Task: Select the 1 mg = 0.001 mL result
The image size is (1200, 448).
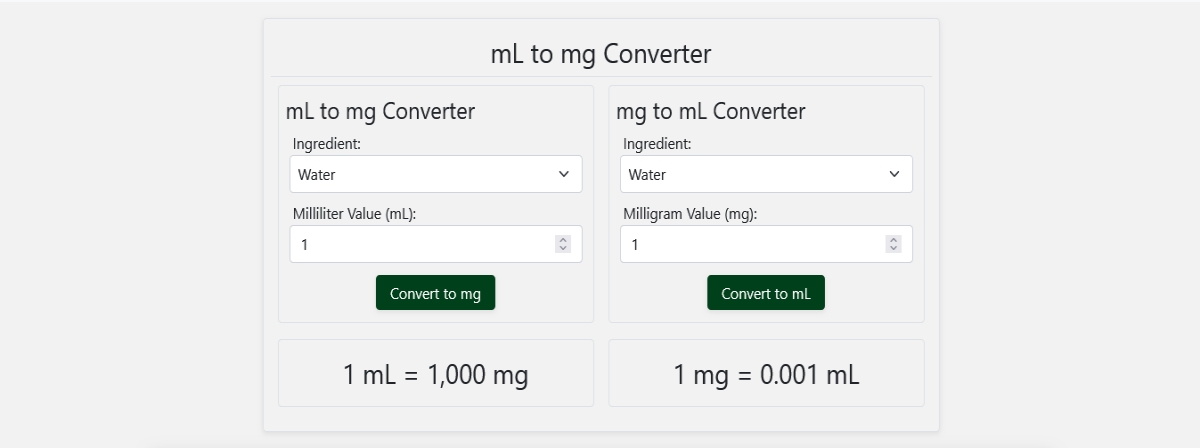Action: coord(766,375)
